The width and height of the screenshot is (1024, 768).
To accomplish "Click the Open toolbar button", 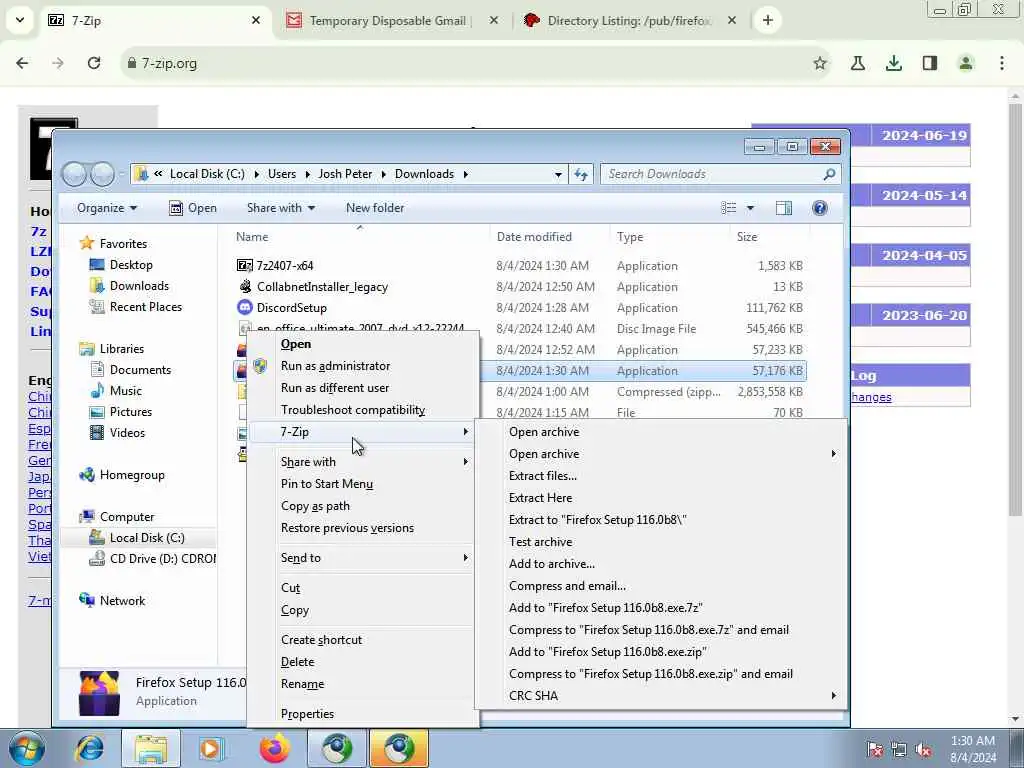I will (x=193, y=208).
